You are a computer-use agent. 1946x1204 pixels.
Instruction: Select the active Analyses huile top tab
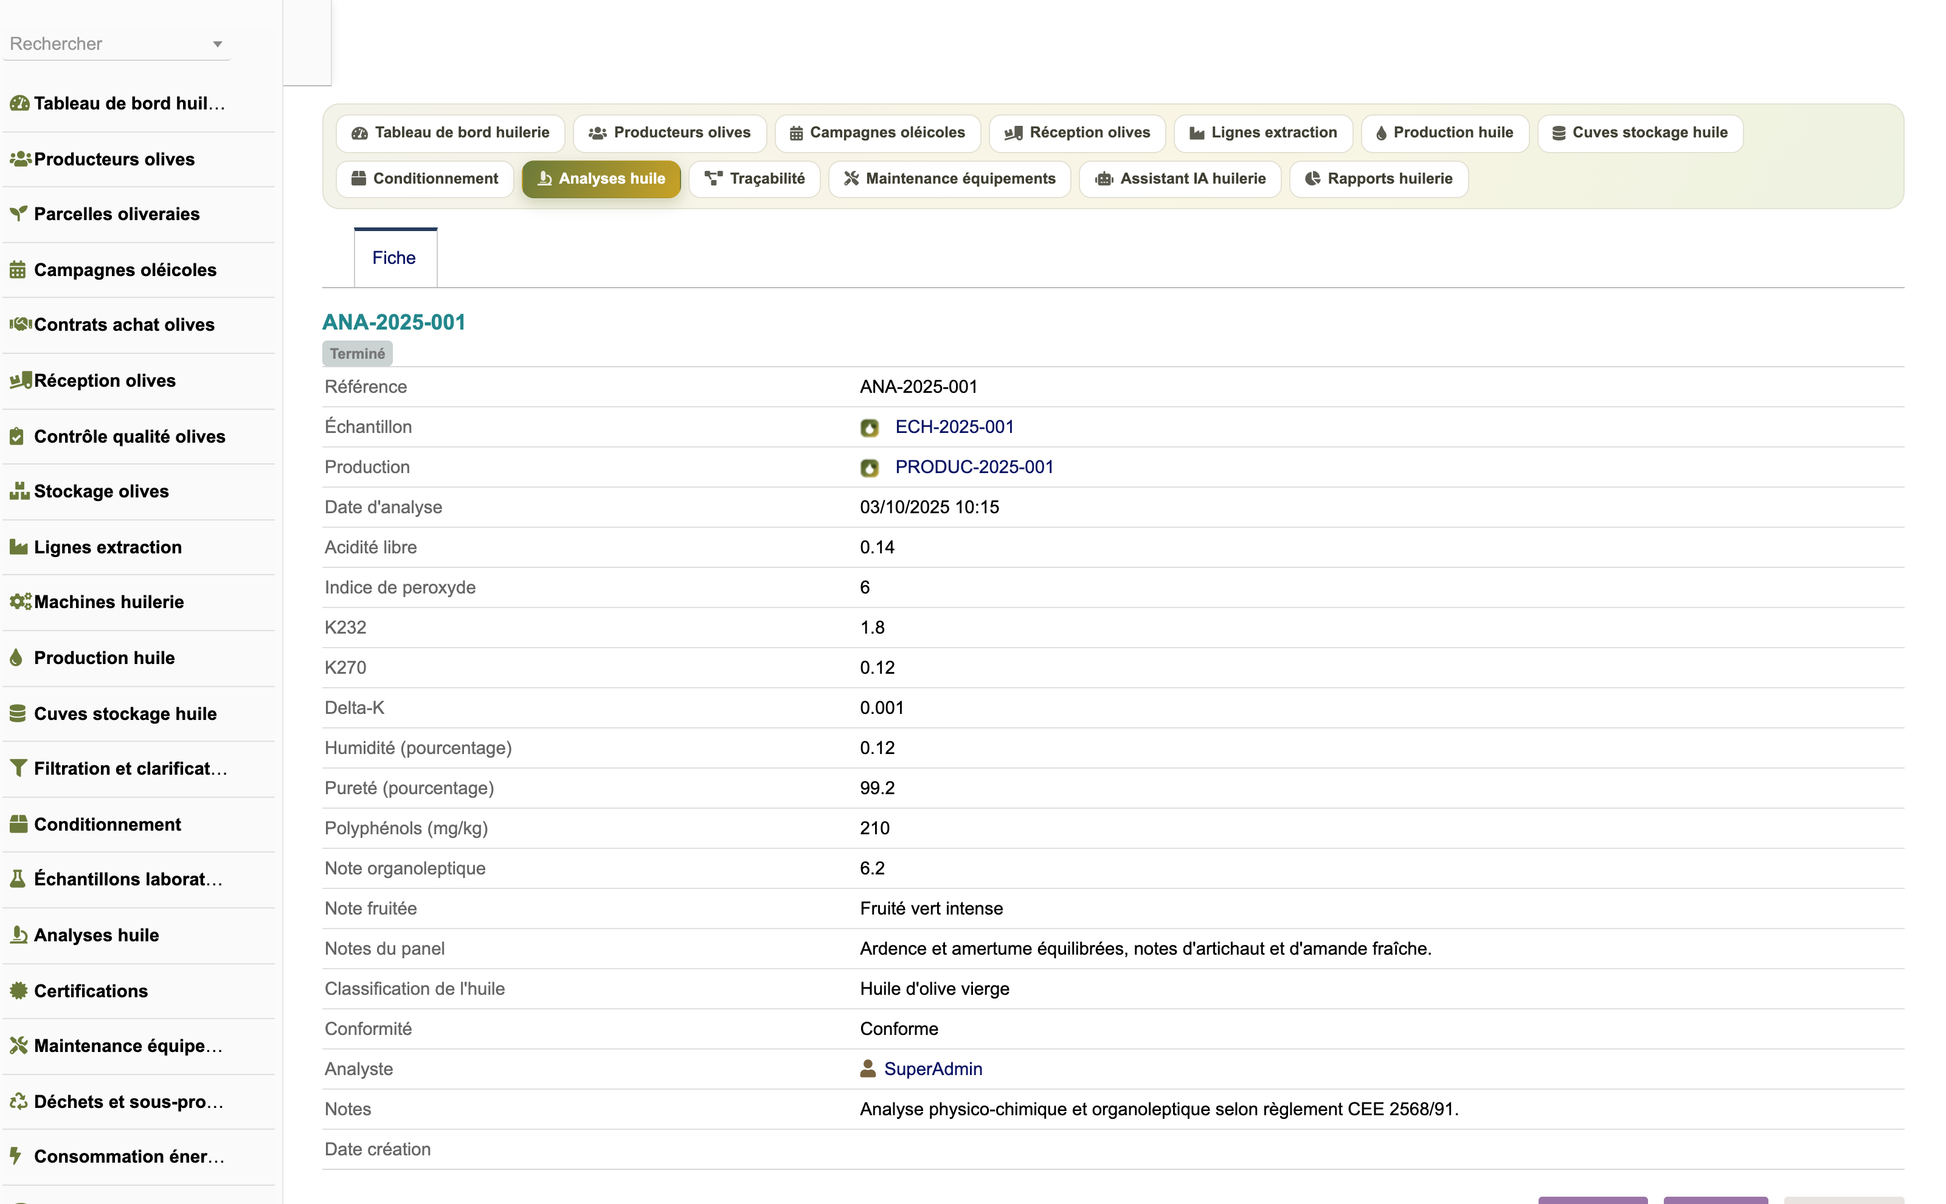point(601,179)
